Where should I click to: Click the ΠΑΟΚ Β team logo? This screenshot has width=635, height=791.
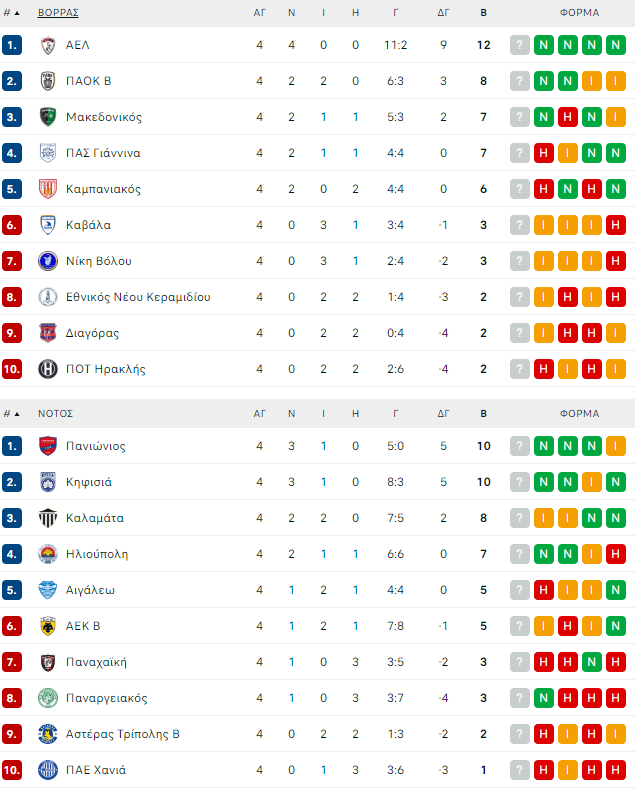(47, 81)
